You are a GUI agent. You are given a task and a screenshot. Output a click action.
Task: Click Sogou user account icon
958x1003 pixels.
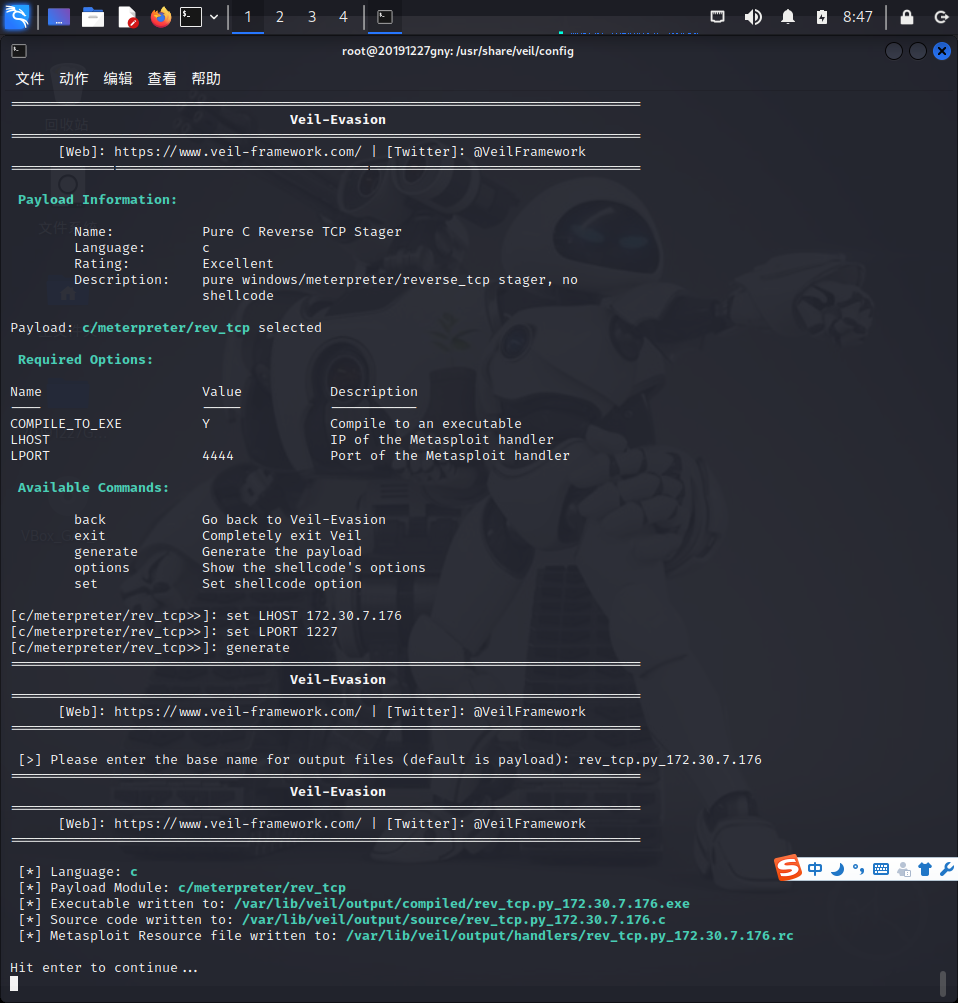point(904,869)
